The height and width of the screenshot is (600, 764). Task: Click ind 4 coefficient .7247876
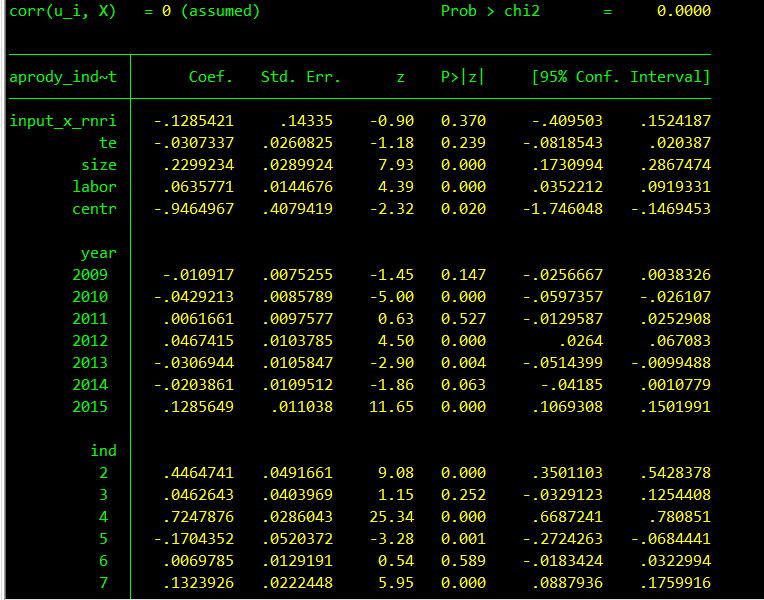[198, 517]
